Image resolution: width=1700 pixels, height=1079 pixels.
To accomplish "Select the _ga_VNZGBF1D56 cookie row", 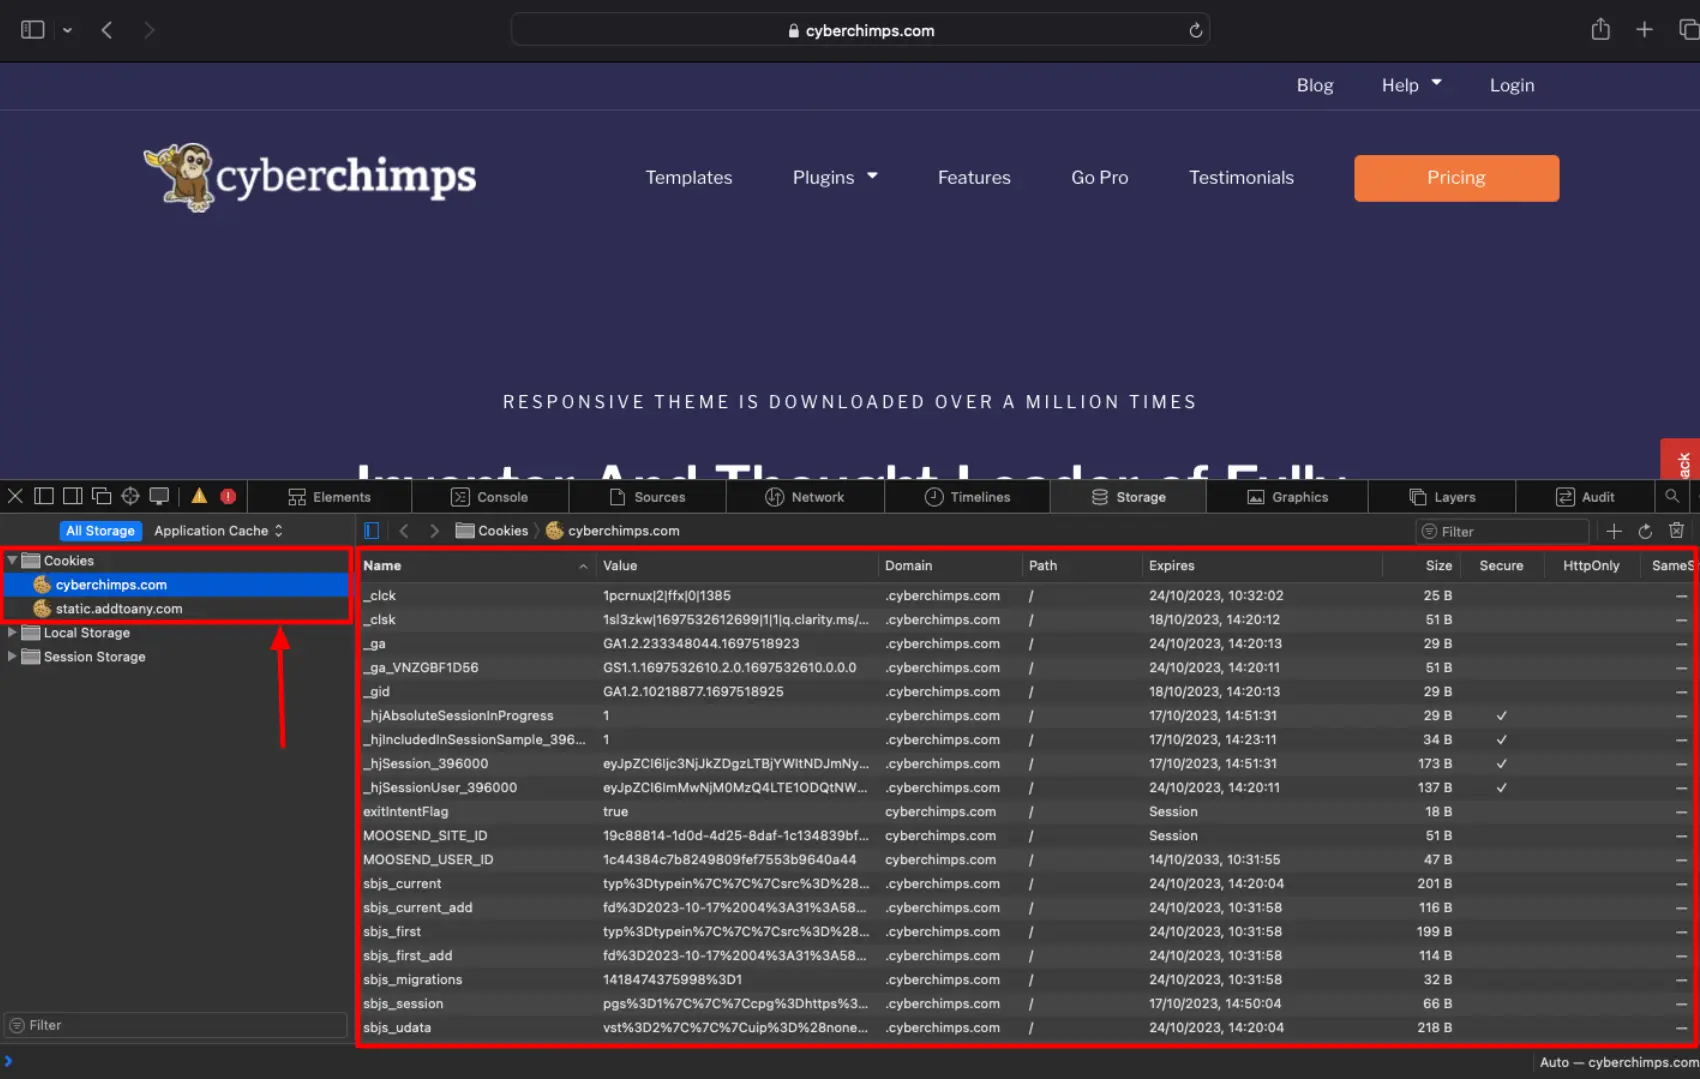I will point(1026,668).
